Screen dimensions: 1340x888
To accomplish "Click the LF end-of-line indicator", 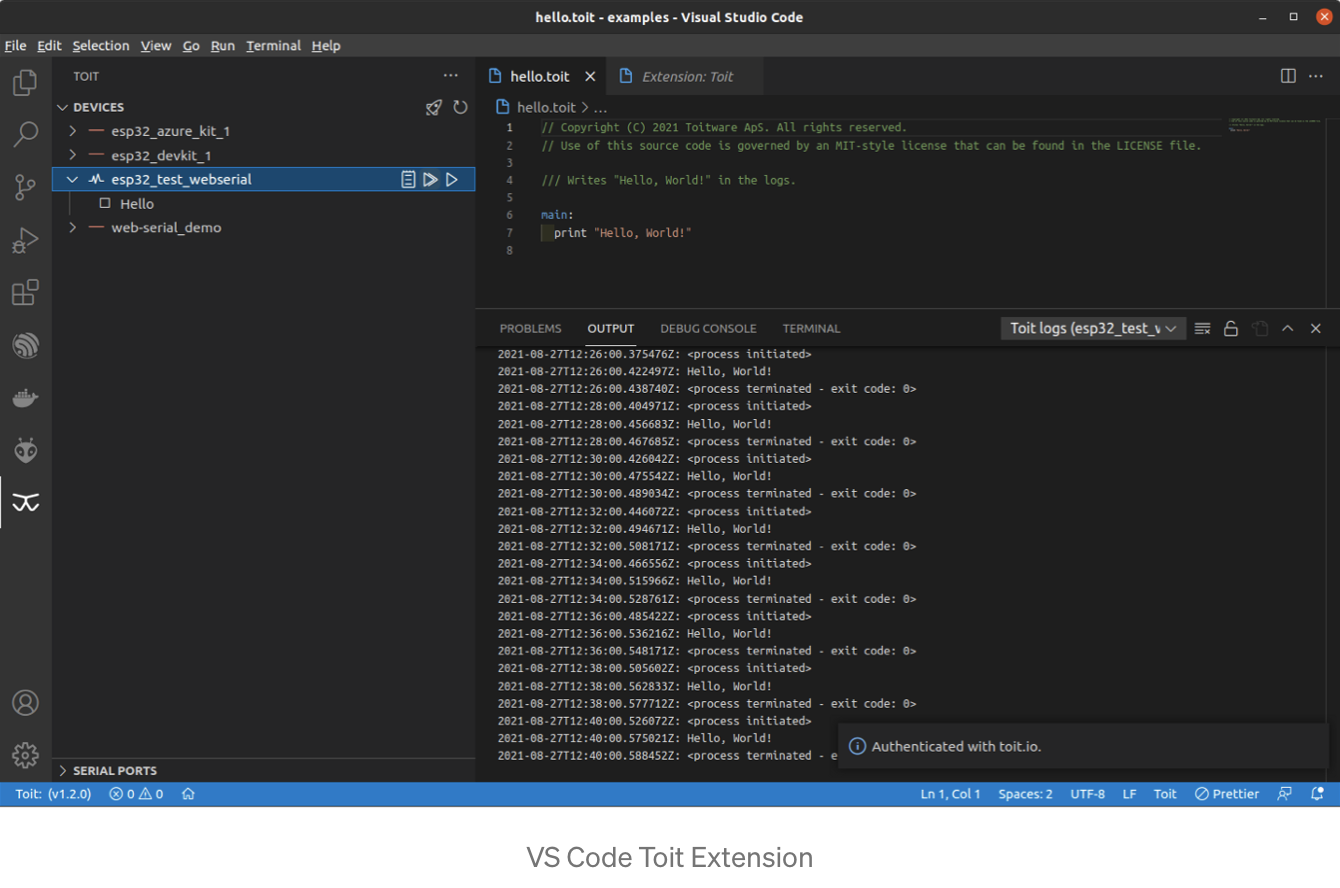I will [1129, 794].
